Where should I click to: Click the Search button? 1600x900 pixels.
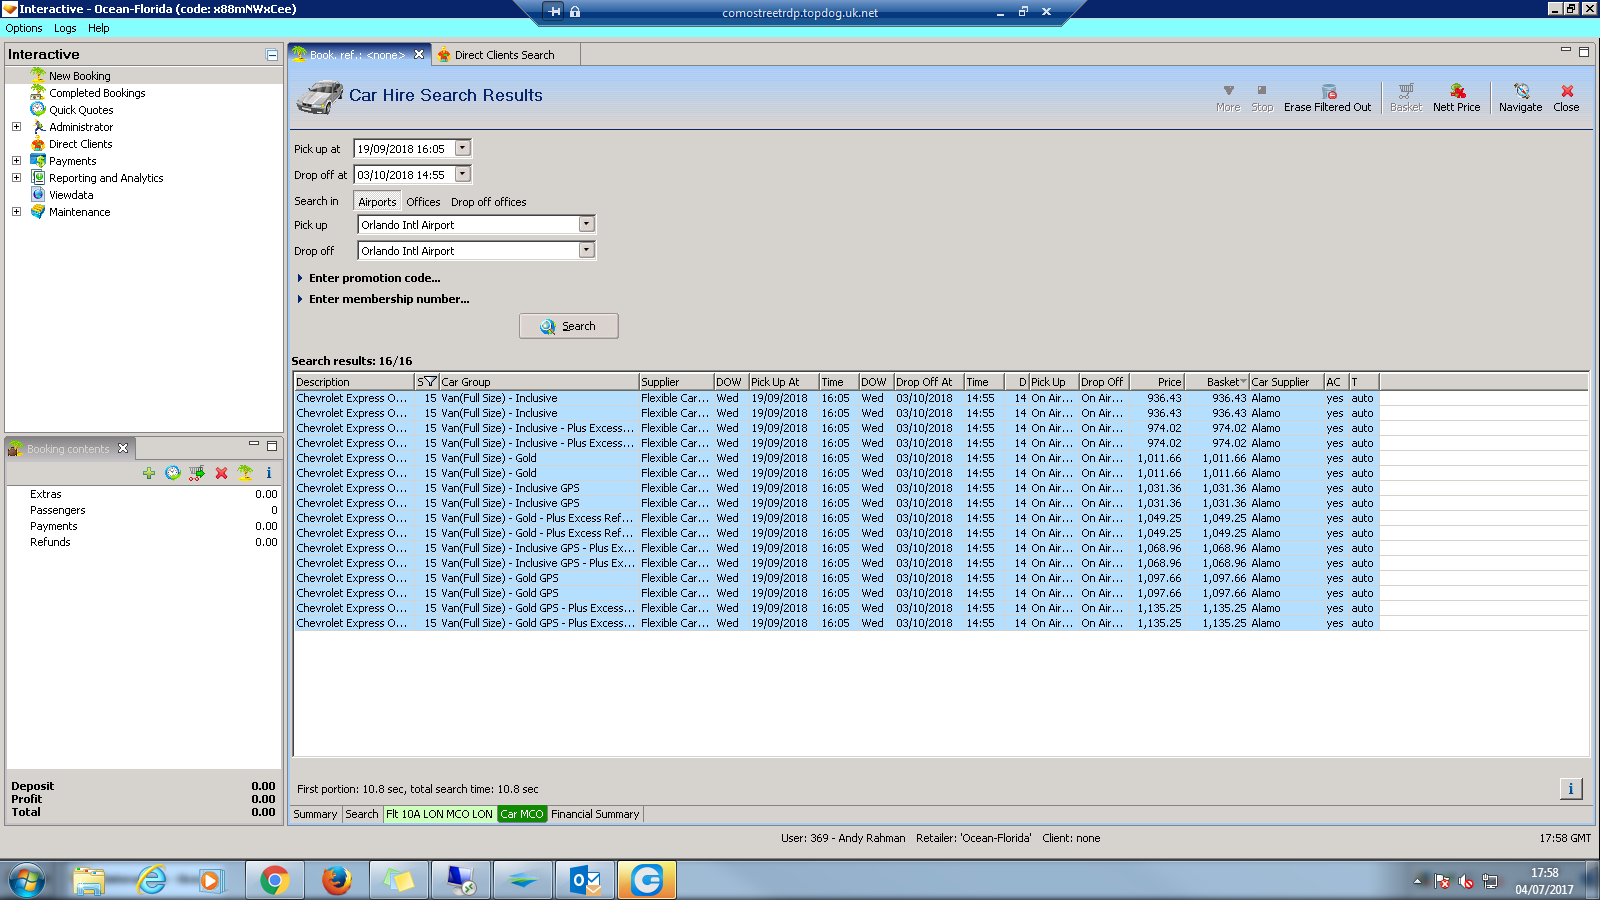tap(568, 326)
